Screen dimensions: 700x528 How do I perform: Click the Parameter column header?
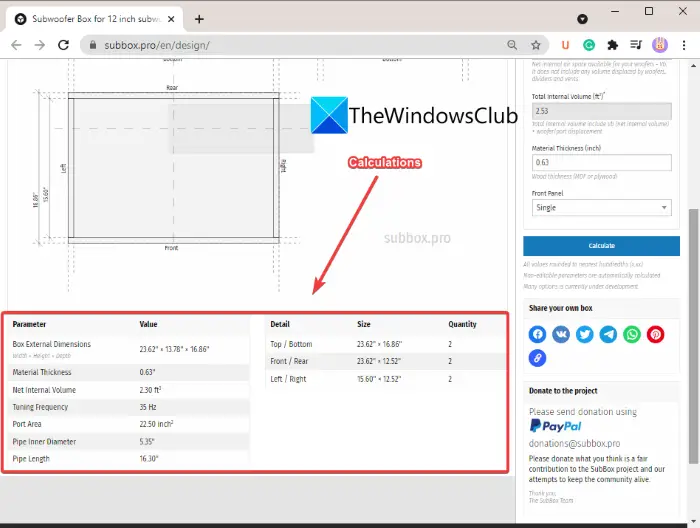coord(29,324)
